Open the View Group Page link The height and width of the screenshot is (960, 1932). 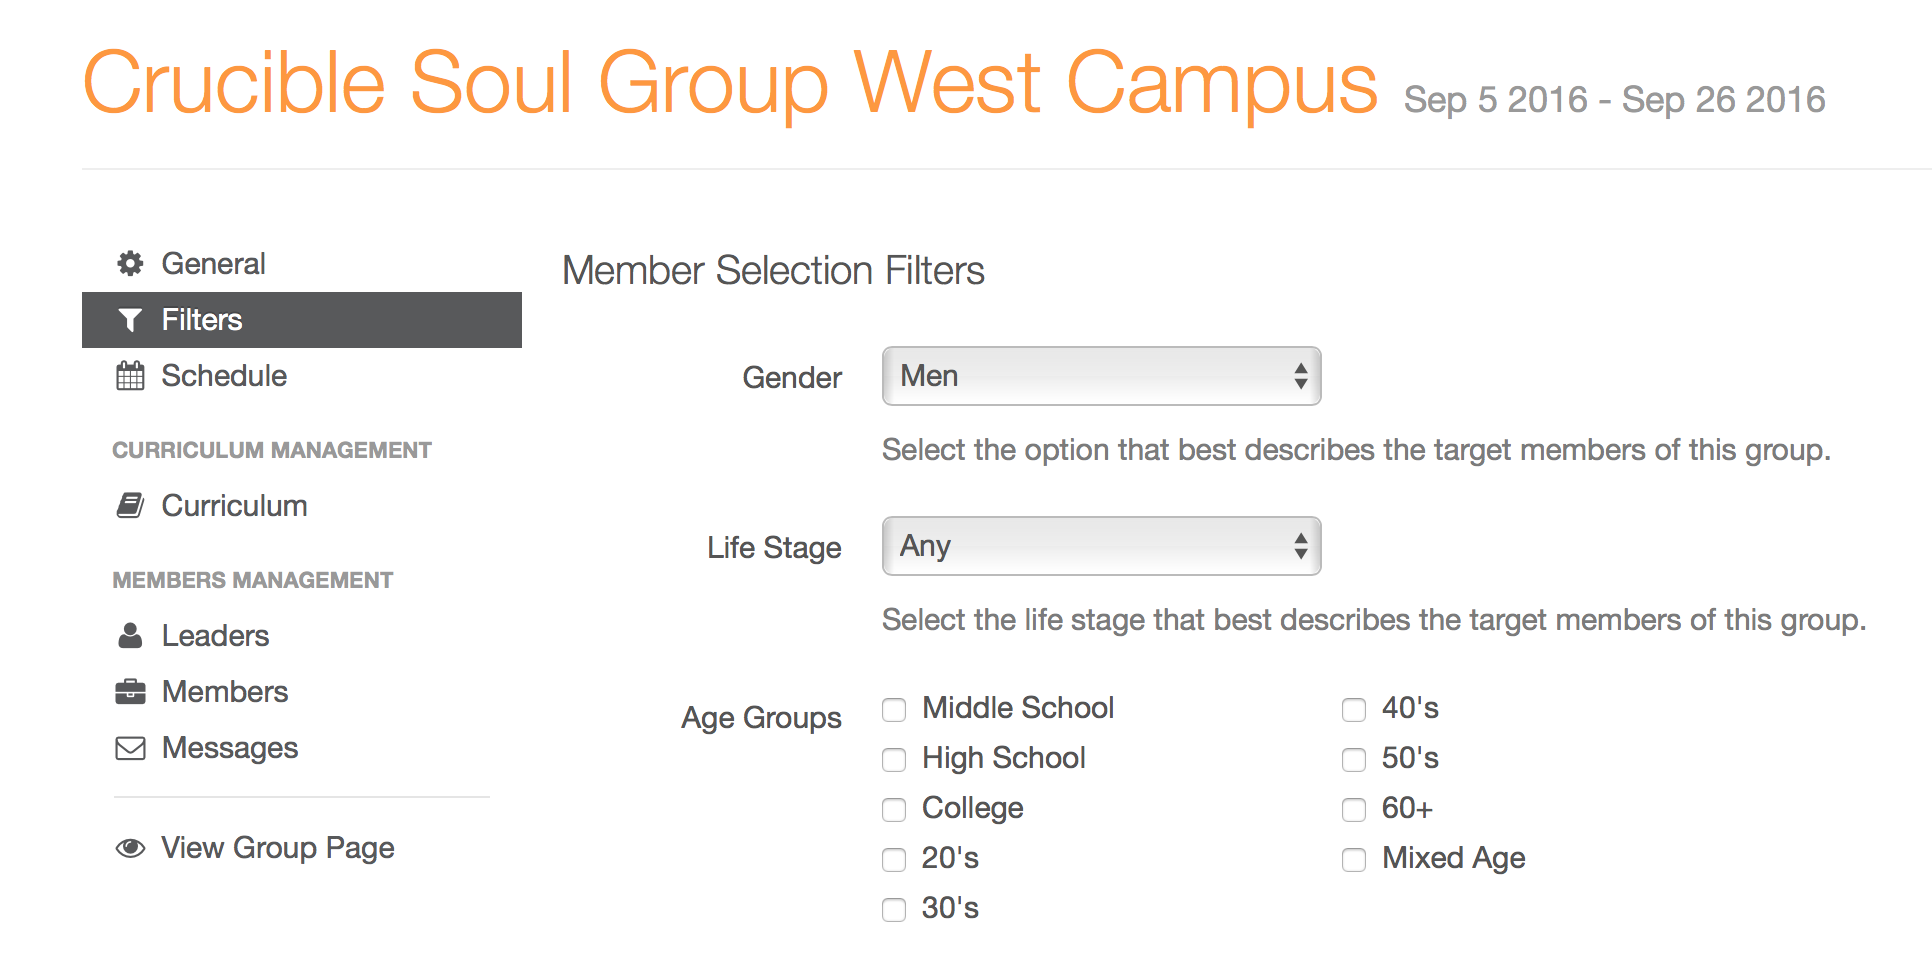pos(278,848)
